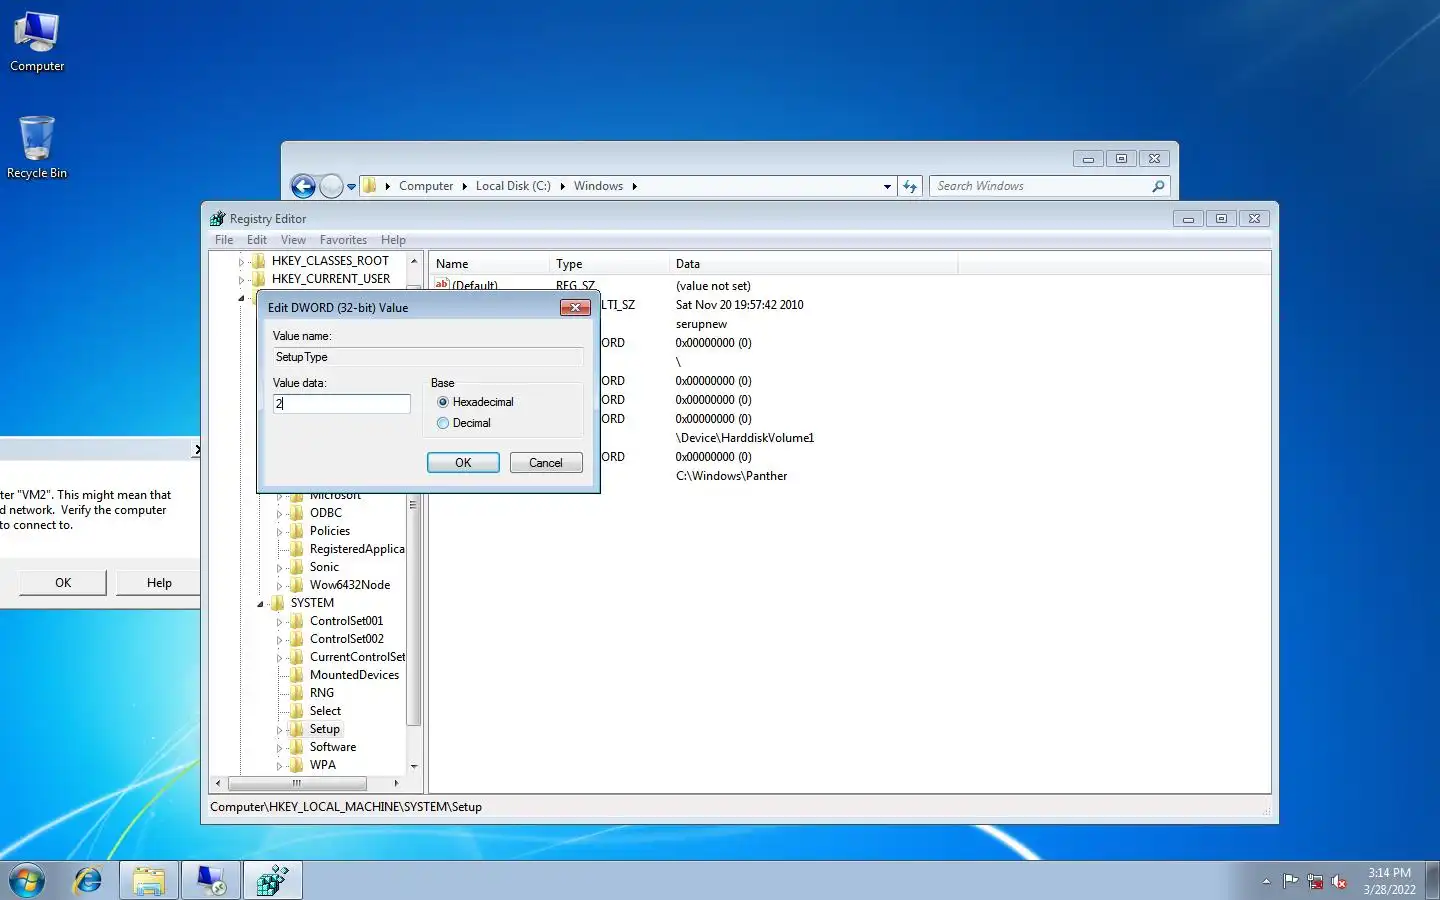Open the Recycle Bin desktop icon
Image resolution: width=1440 pixels, height=900 pixels.
click(37, 147)
